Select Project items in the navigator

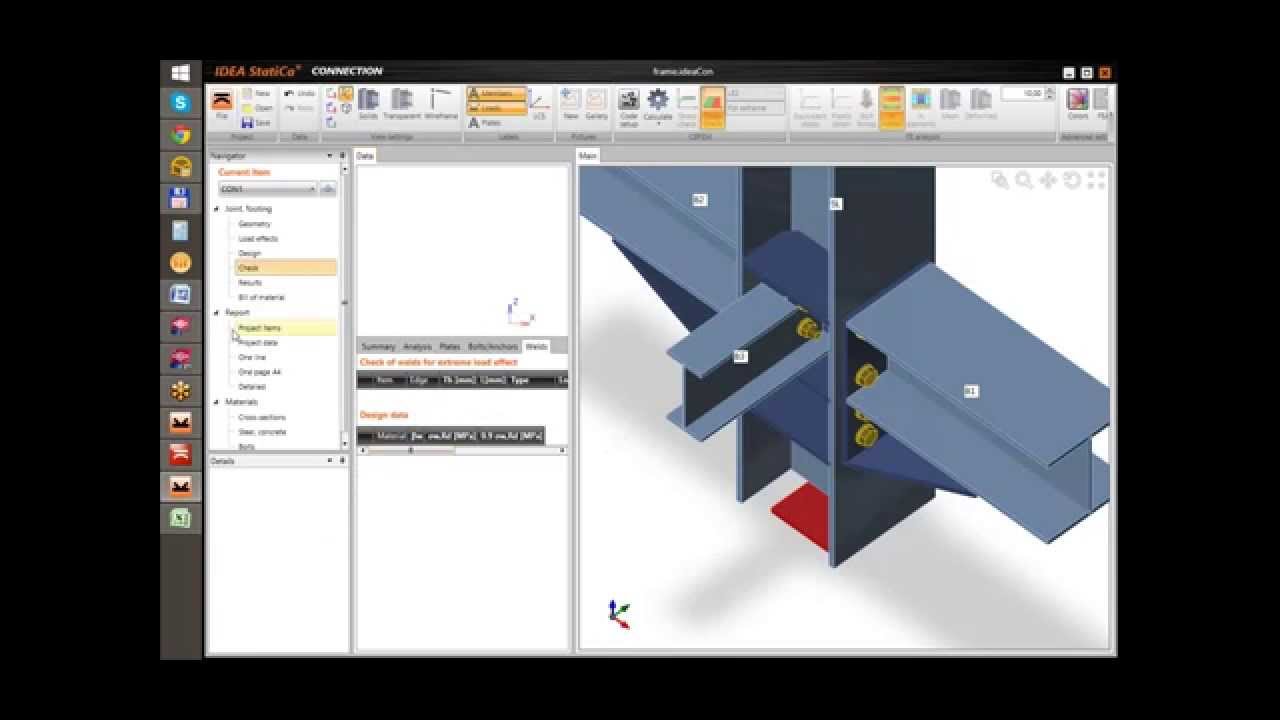tap(286, 328)
